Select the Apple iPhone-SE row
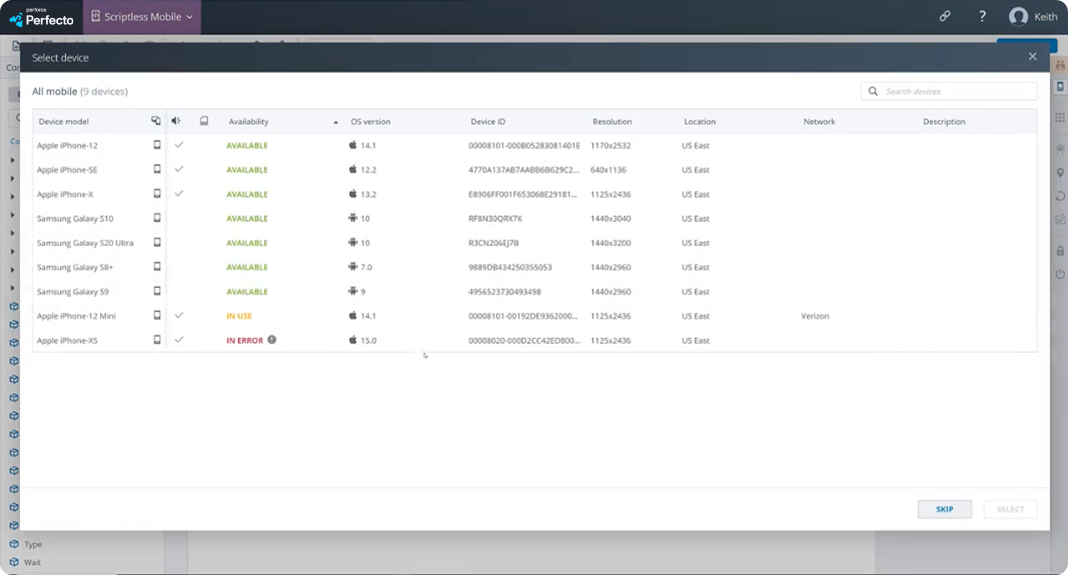Screen dimensions: 1068x575 coord(535,170)
